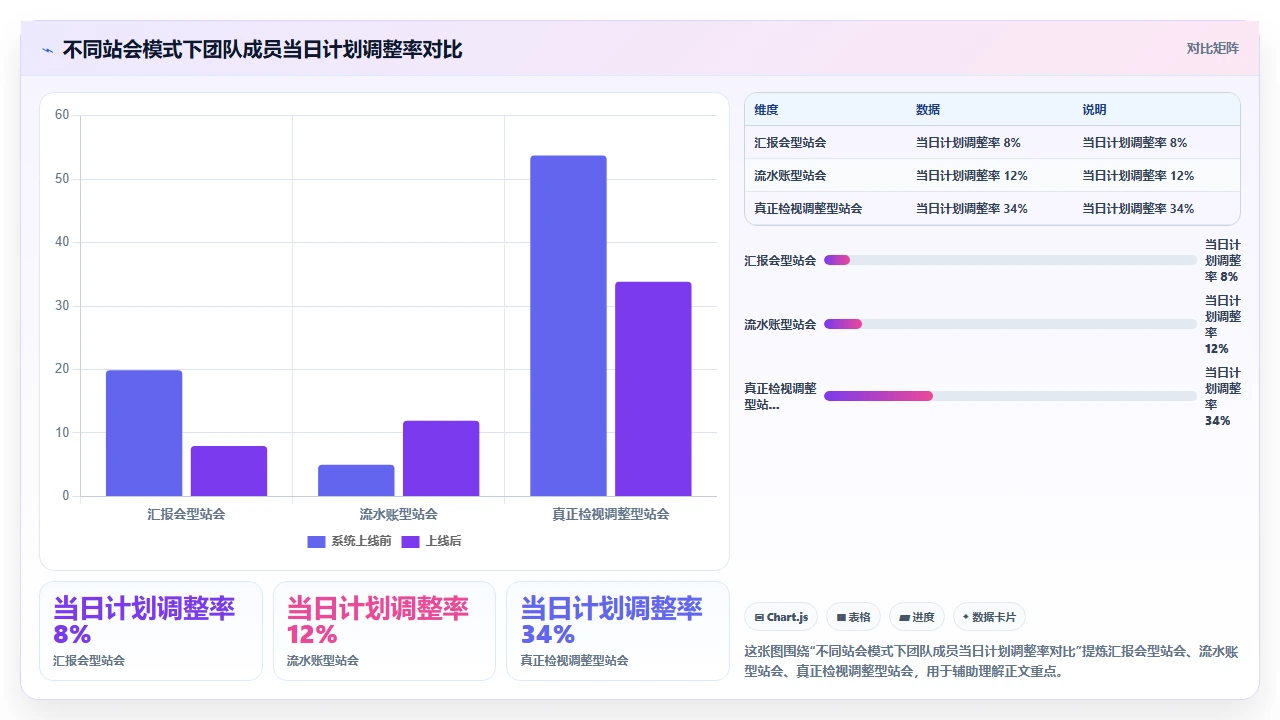This screenshot has width=1280, height=720.
Task: Click 数据 cell 当日计划调整率 8%
Action: (968, 143)
